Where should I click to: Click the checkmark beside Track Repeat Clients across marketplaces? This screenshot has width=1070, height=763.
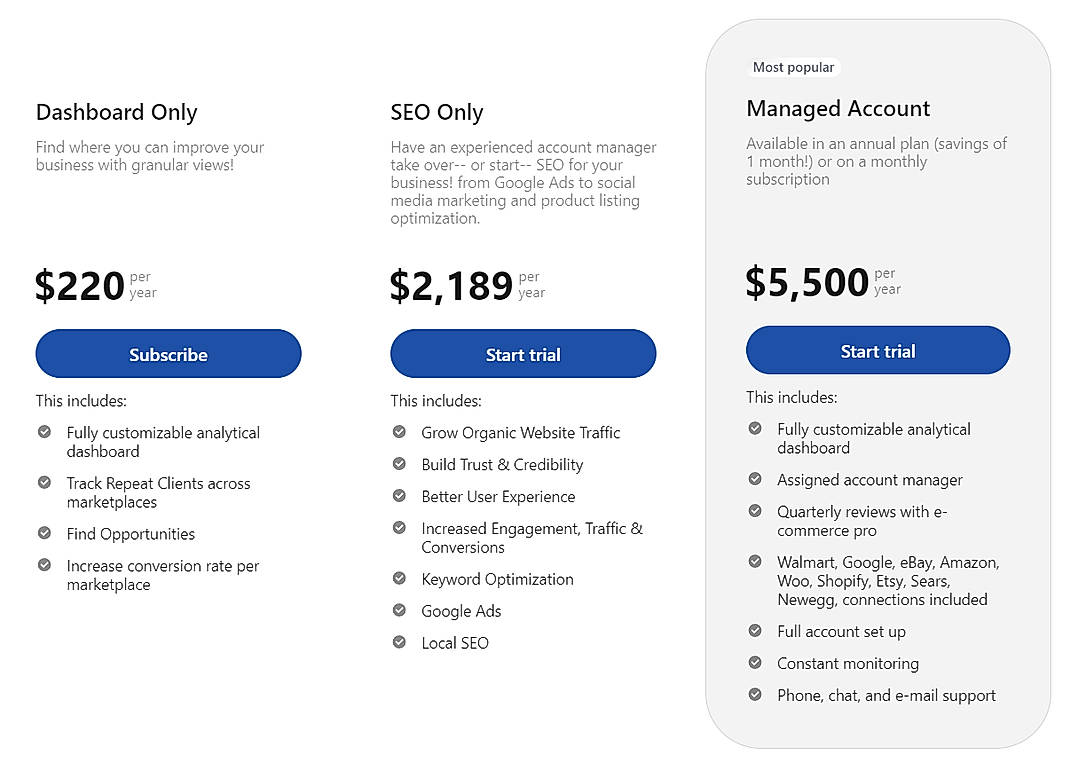44,483
